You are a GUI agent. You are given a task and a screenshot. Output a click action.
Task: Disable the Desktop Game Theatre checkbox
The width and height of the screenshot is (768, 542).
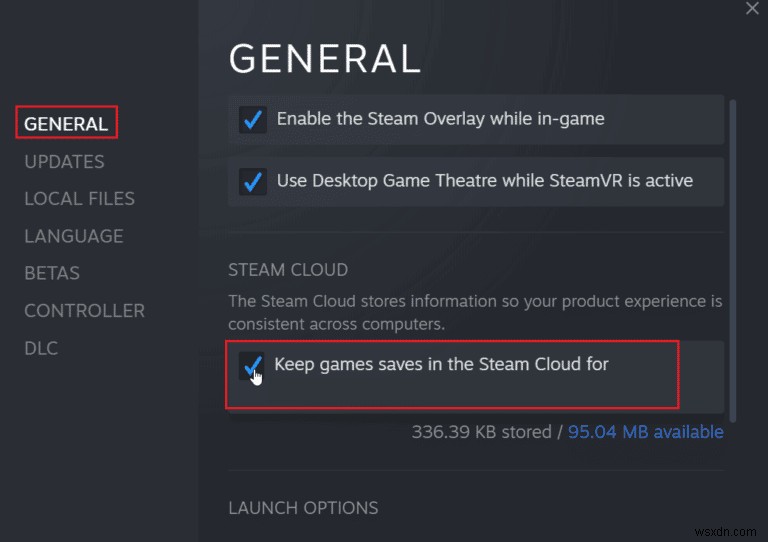click(x=252, y=182)
